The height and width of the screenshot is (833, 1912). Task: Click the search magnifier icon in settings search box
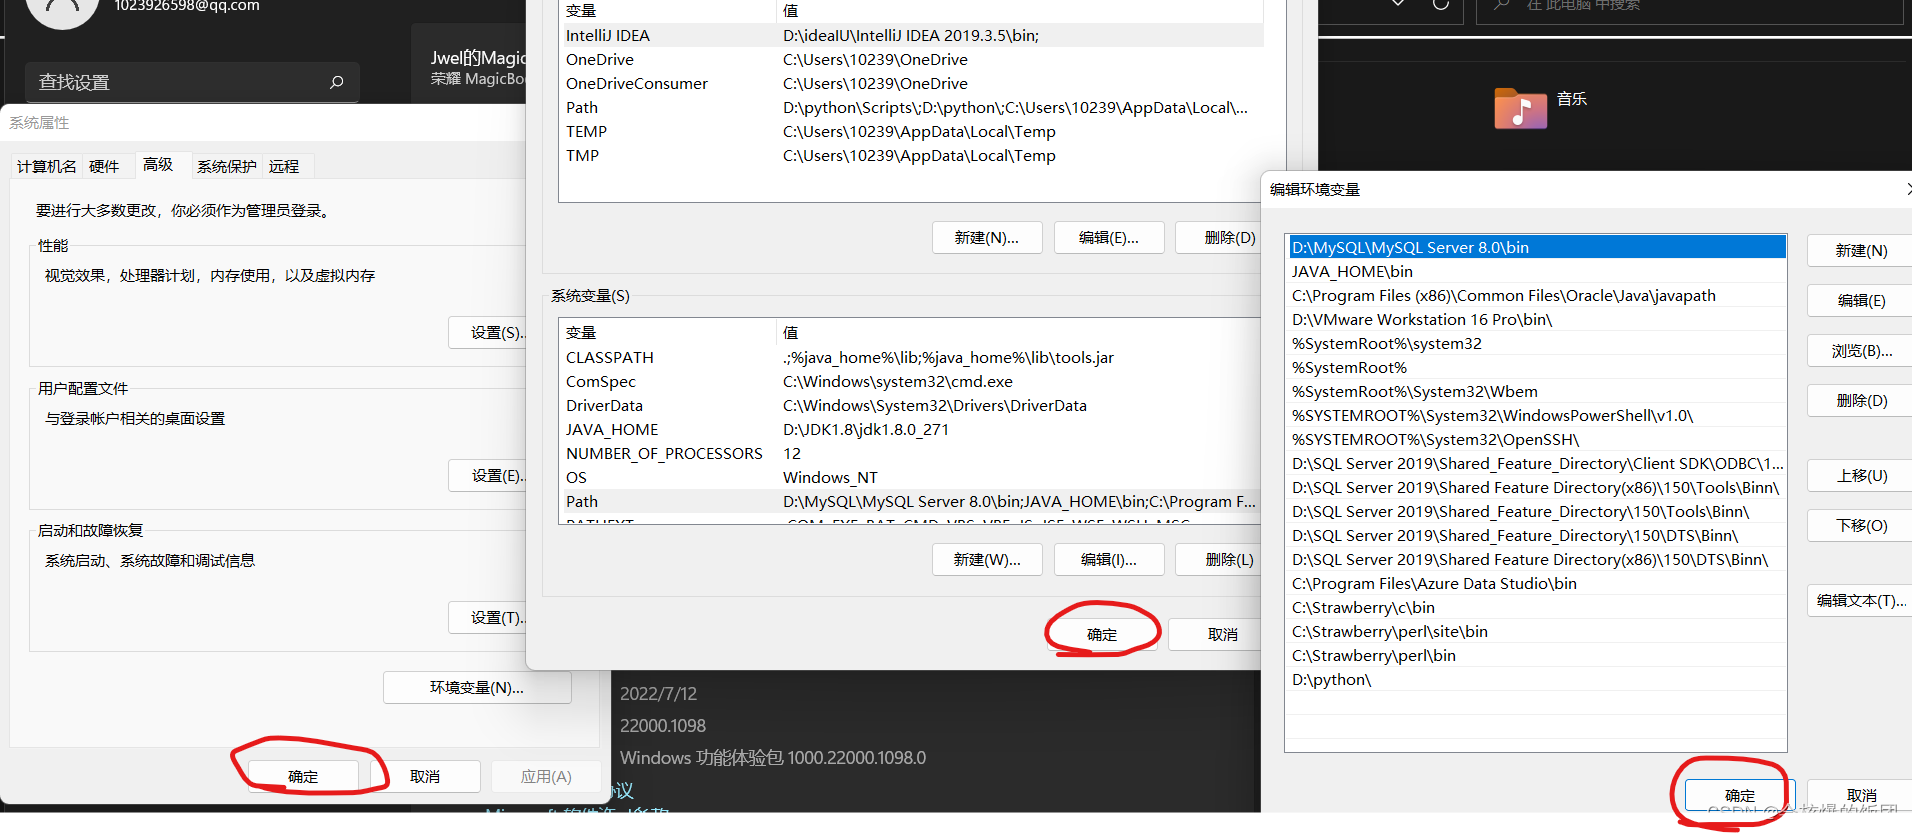click(x=337, y=82)
